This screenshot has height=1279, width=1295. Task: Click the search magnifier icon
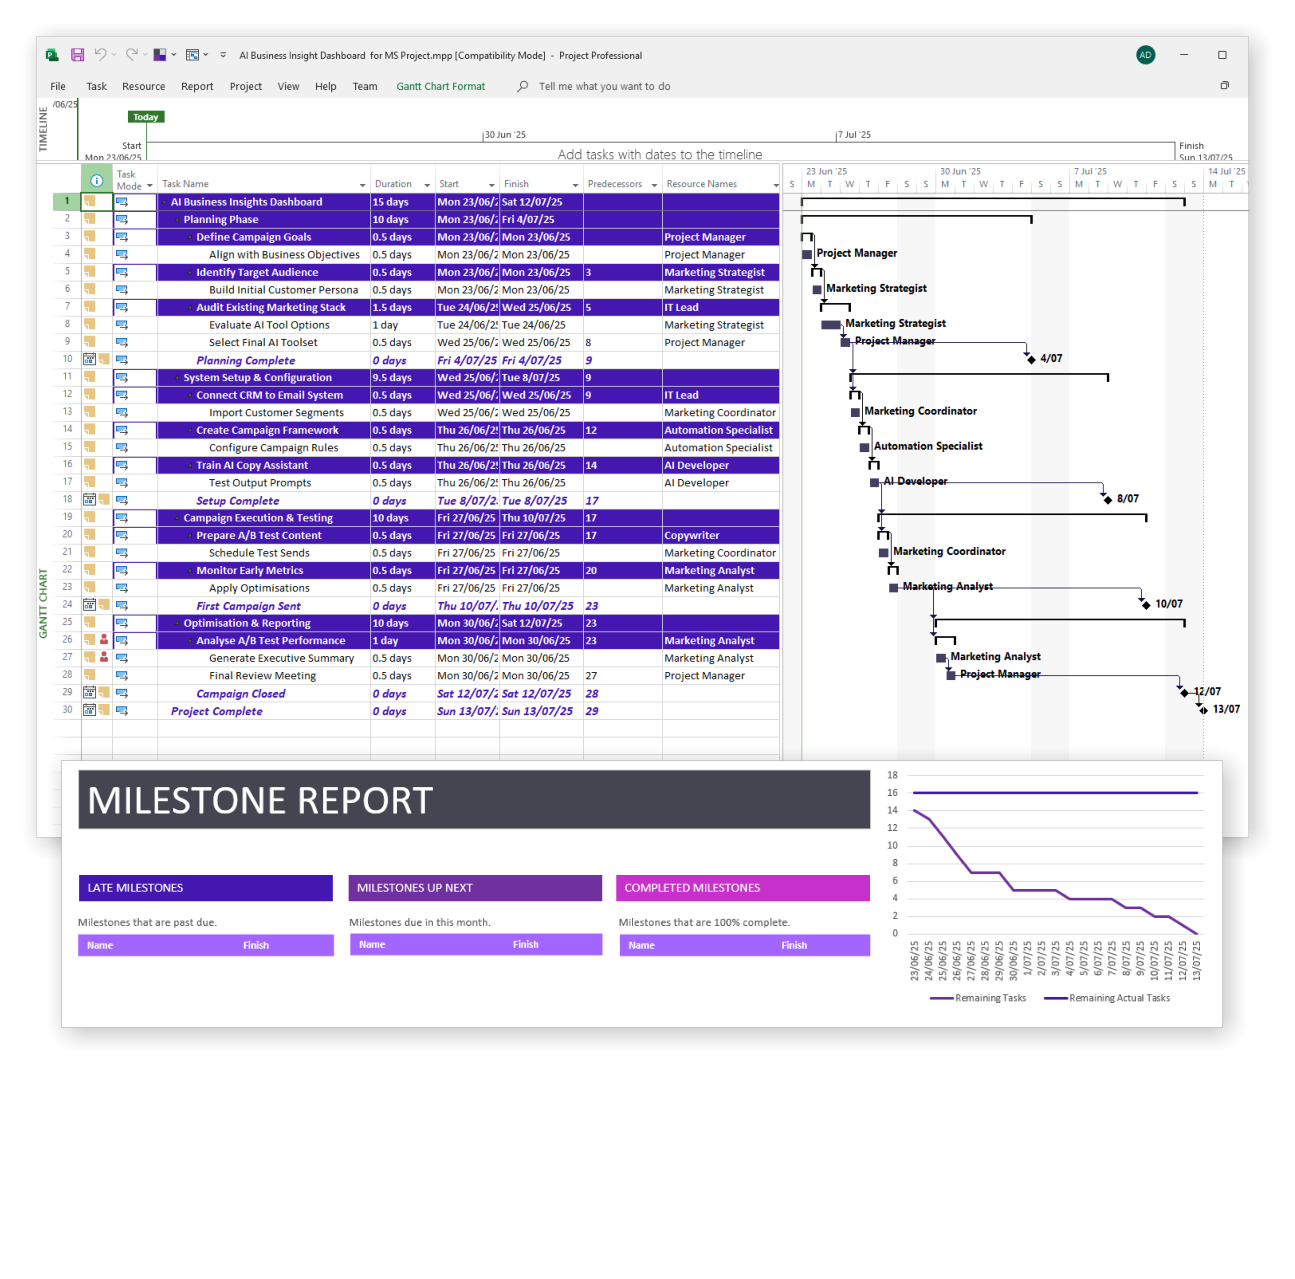click(523, 86)
